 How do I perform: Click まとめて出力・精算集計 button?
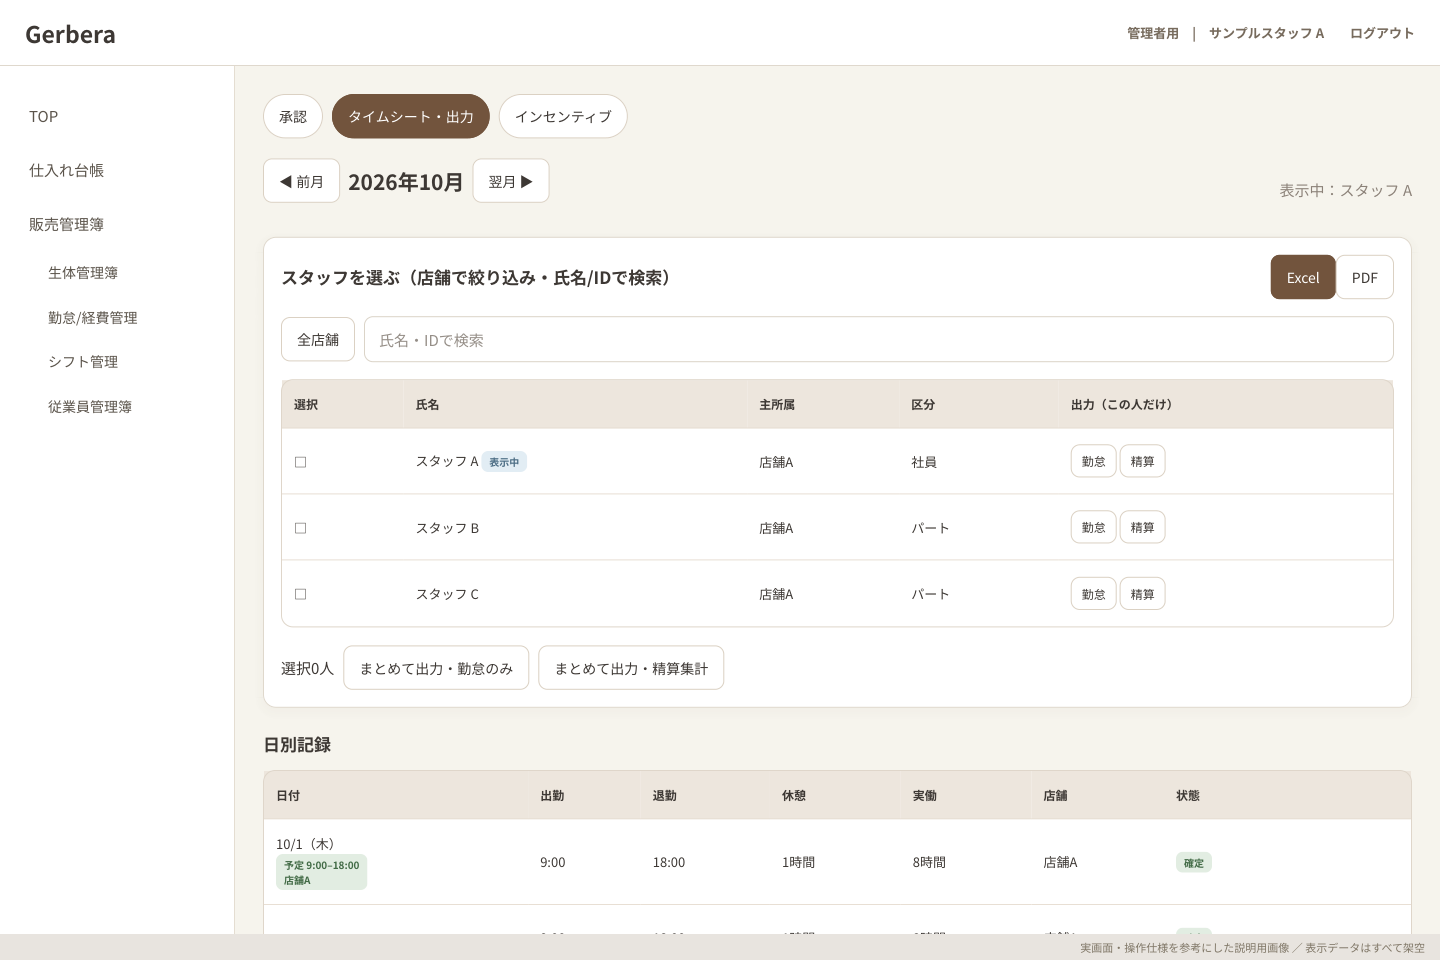click(631, 668)
